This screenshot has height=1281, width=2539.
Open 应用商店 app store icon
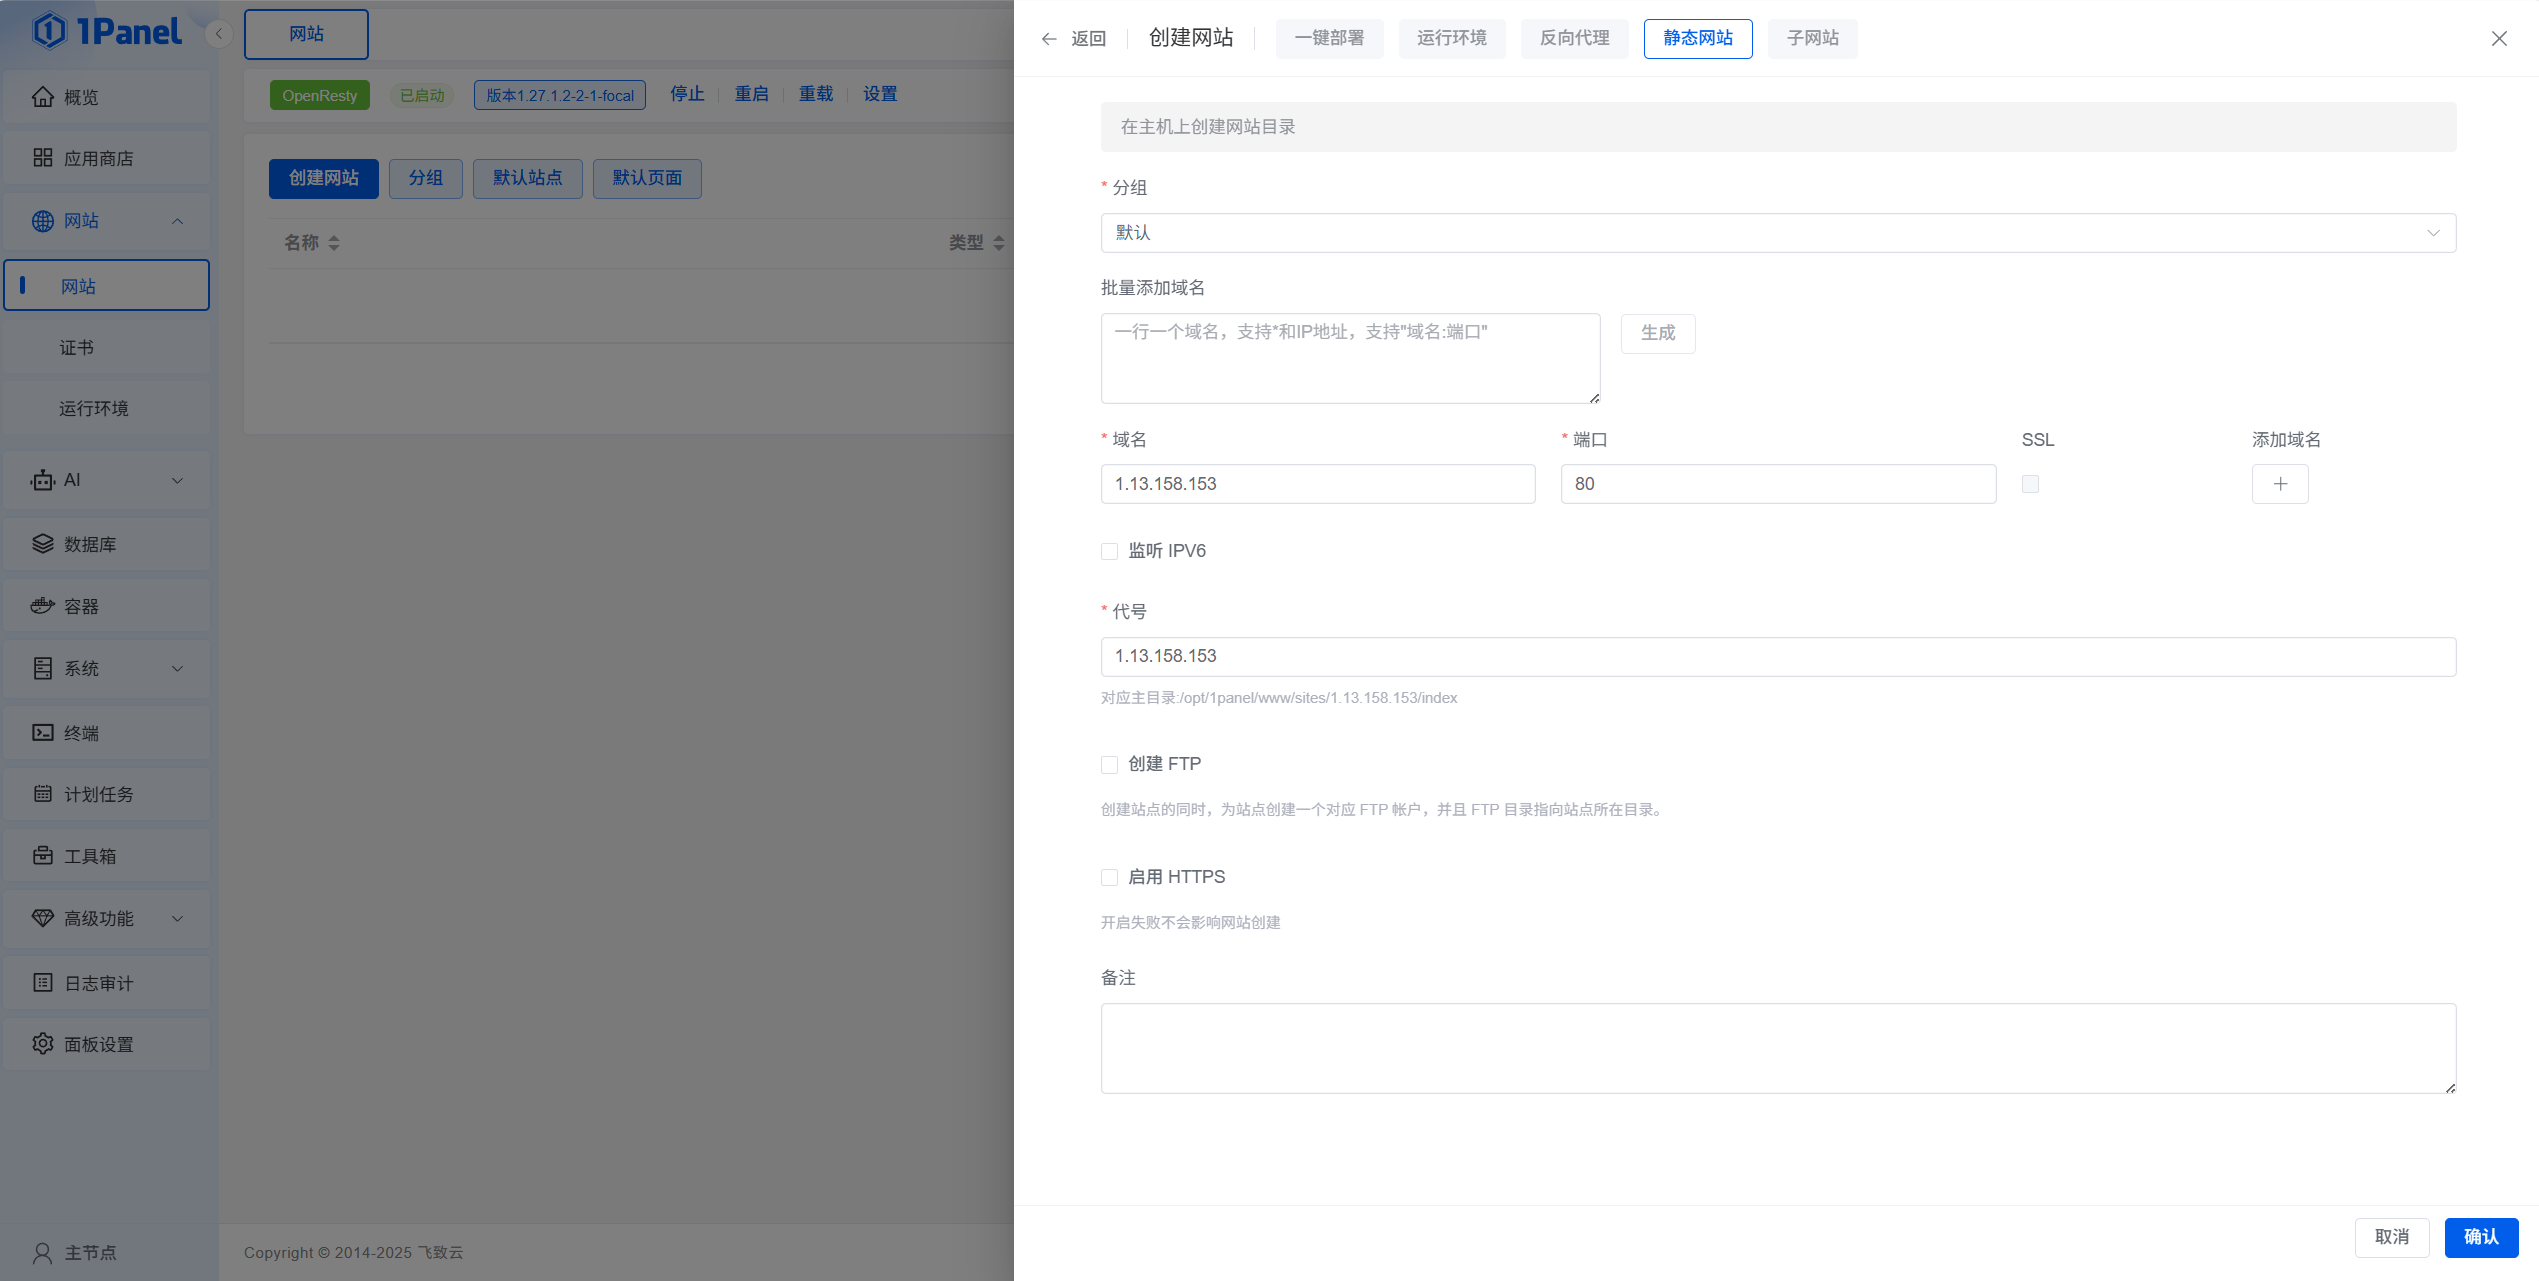pyautogui.click(x=42, y=158)
